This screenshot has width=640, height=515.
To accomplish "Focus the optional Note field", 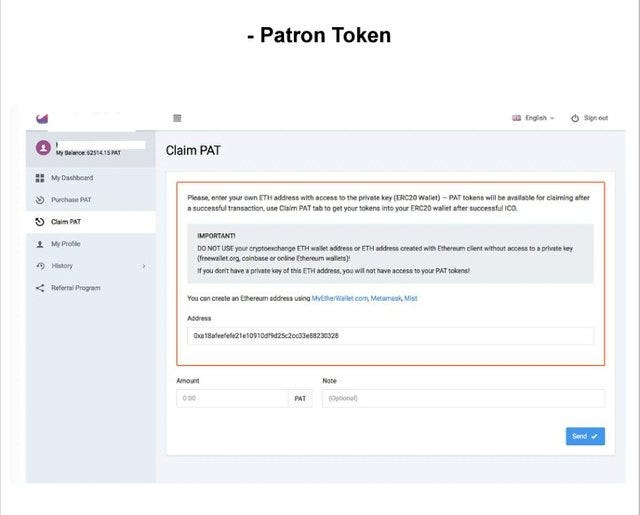I will coord(462,398).
